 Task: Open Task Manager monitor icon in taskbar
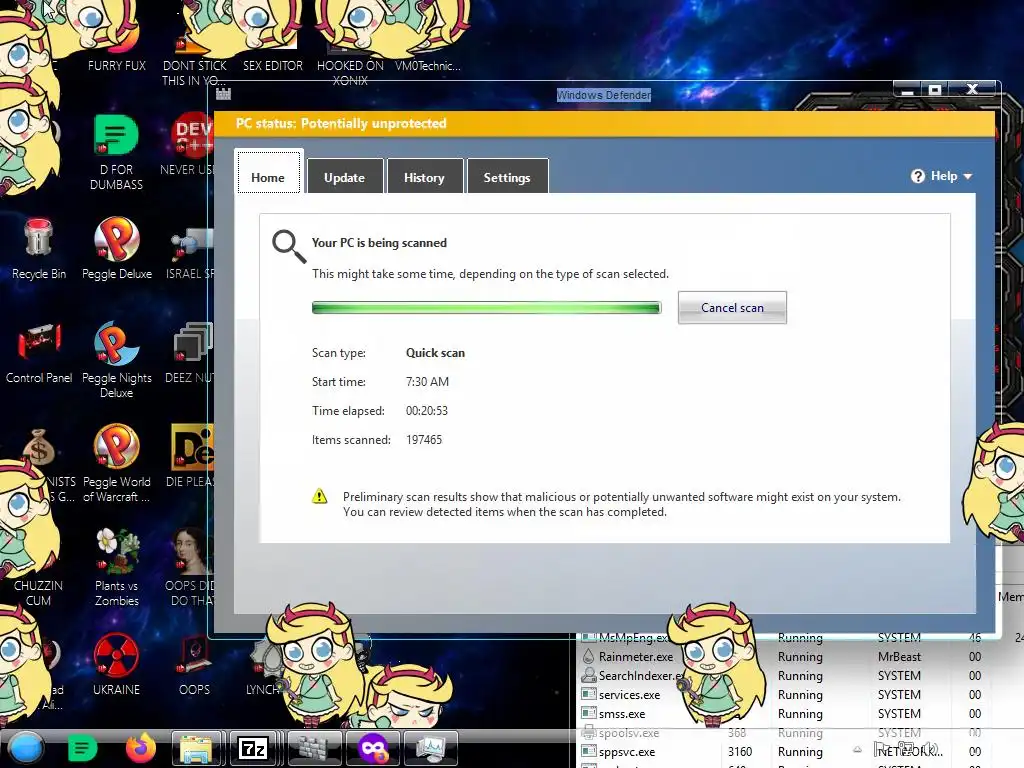pos(430,748)
